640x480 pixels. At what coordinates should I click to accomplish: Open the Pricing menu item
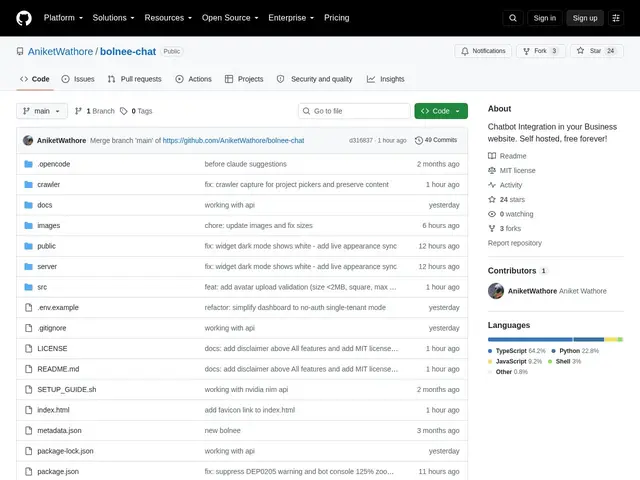coord(336,18)
